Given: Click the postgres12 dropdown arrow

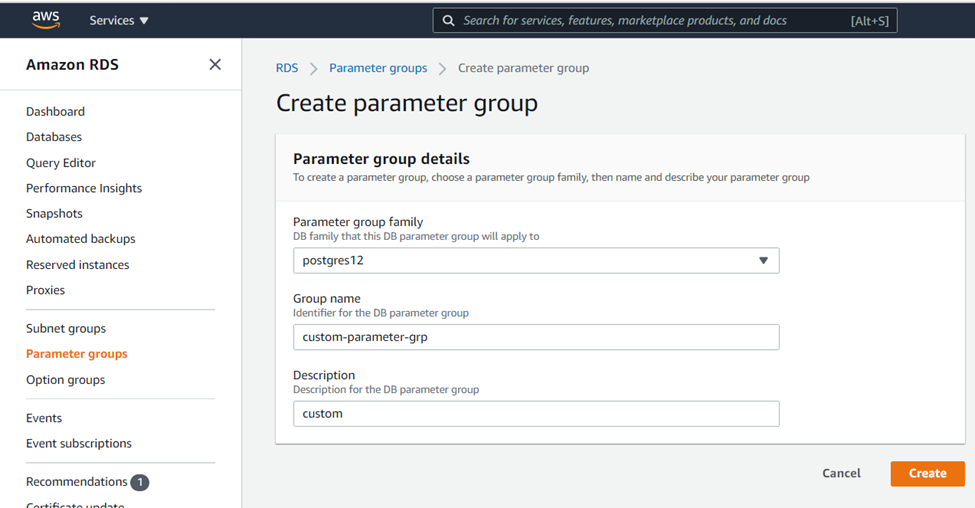Looking at the screenshot, I should pyautogui.click(x=763, y=260).
